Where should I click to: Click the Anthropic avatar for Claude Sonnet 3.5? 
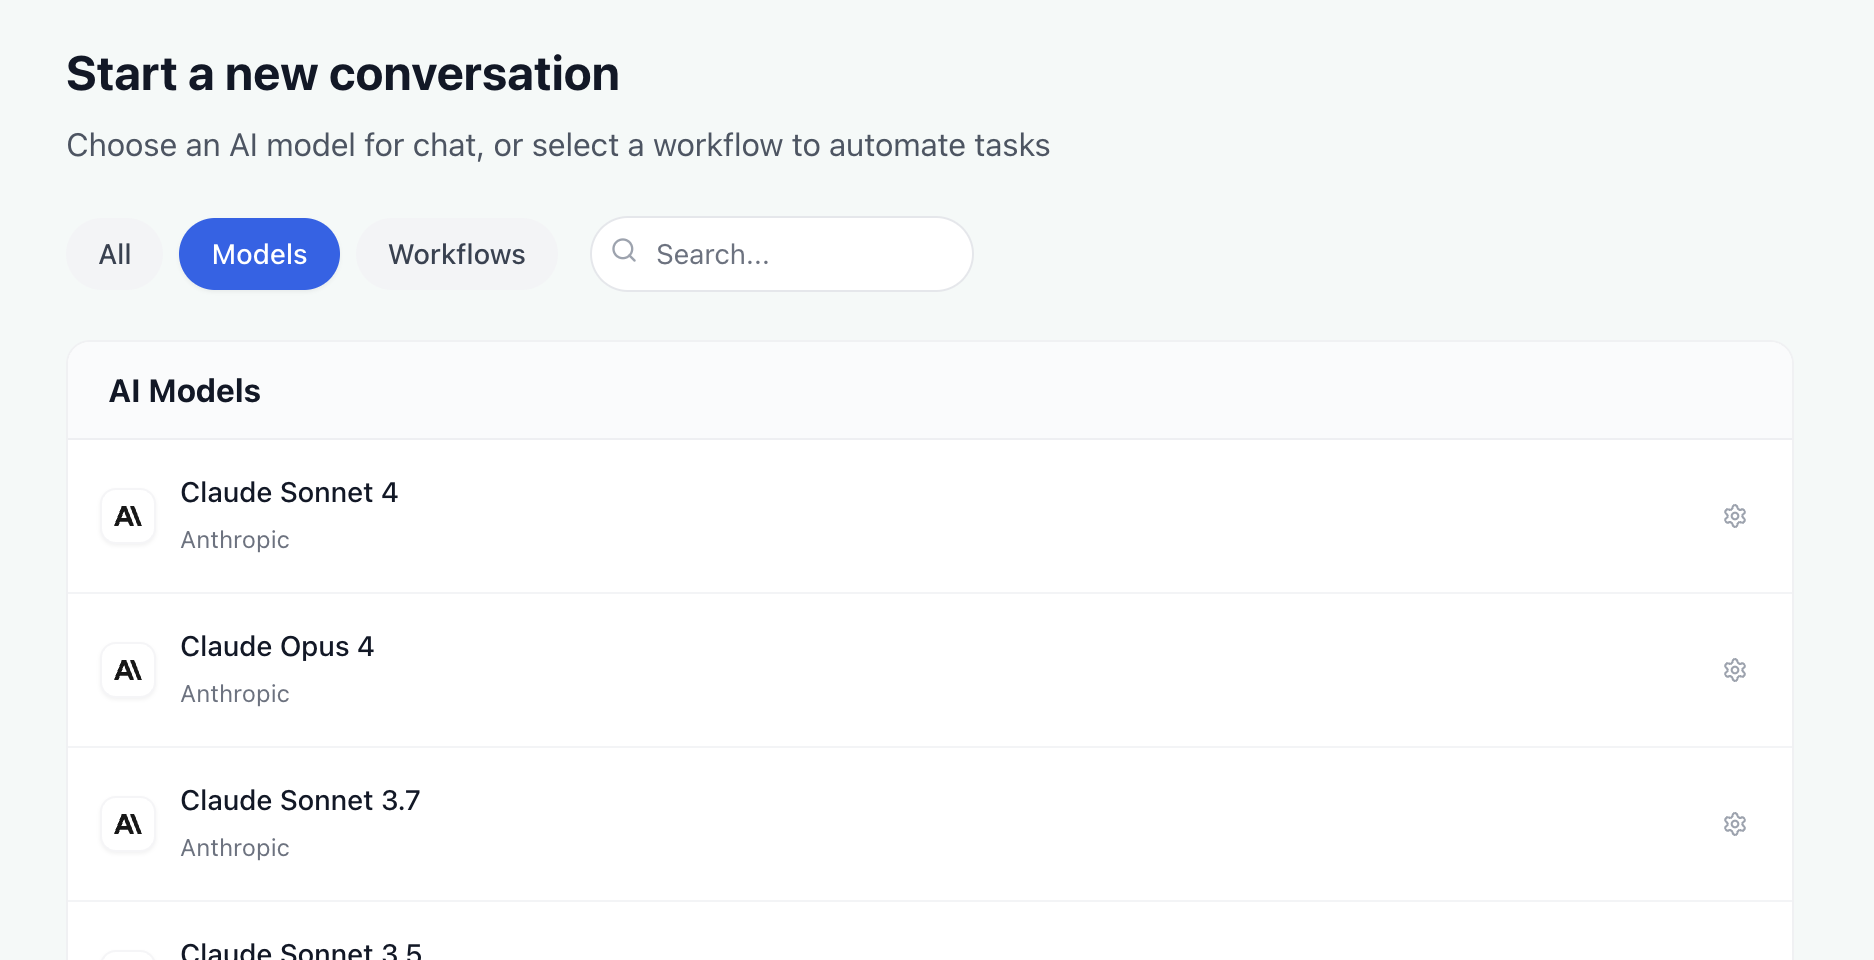coord(127,950)
